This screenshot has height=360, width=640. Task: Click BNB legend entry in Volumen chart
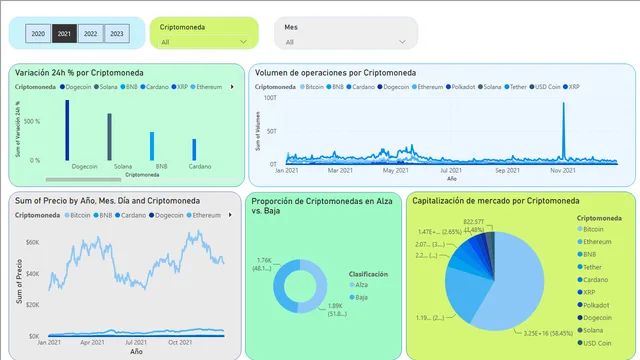(x=335, y=87)
